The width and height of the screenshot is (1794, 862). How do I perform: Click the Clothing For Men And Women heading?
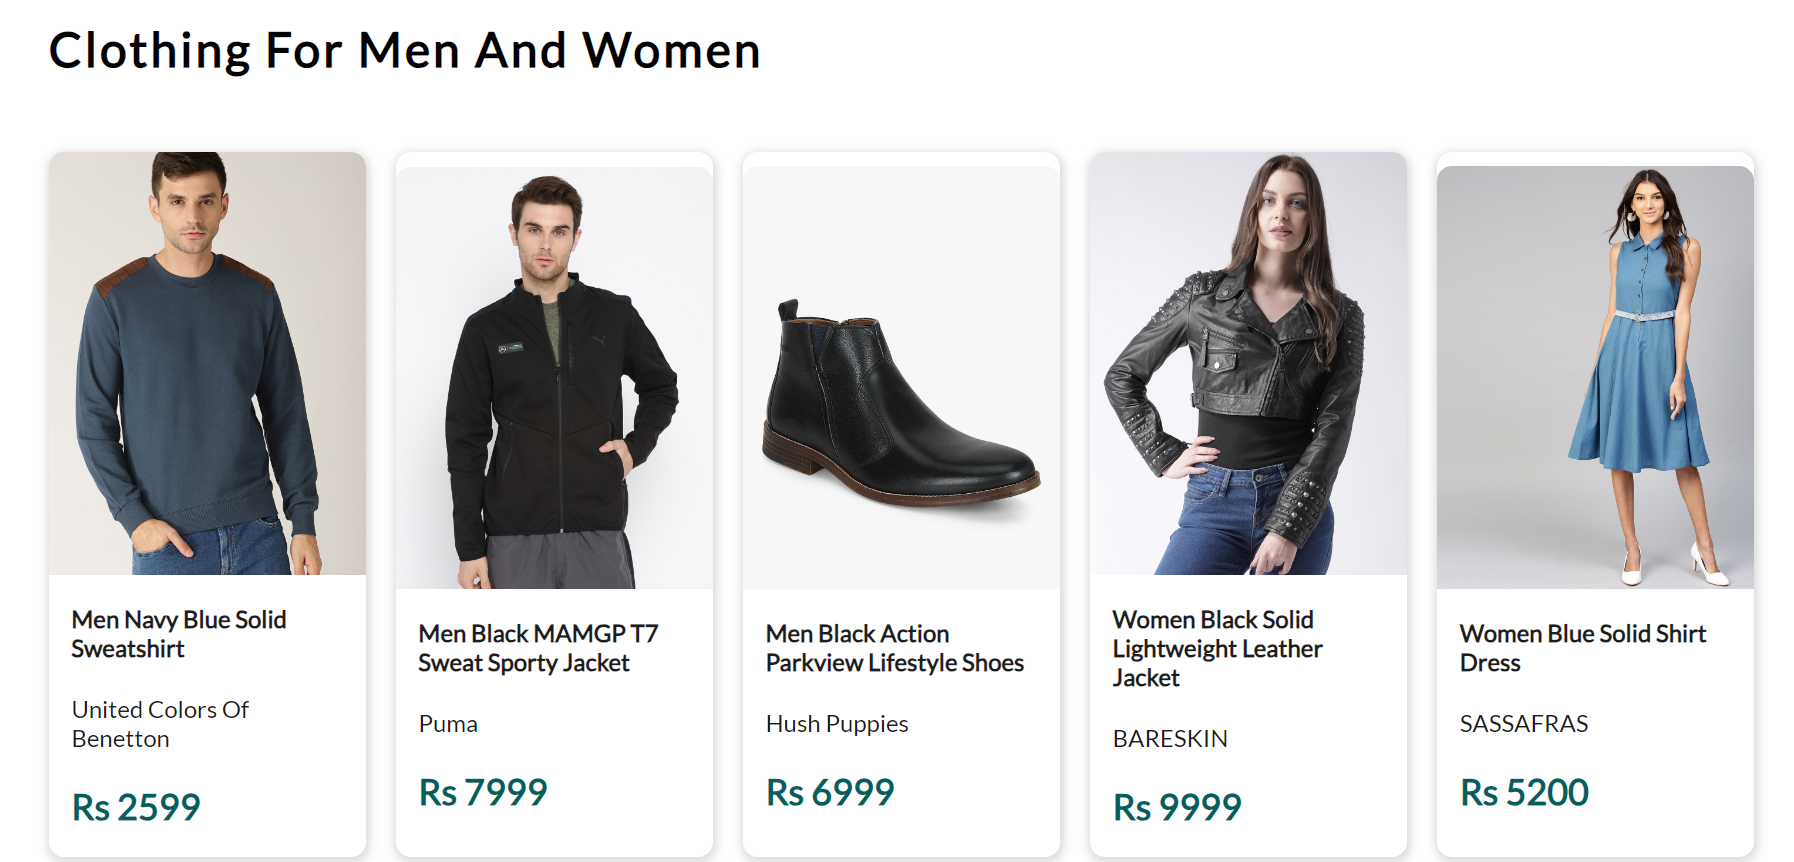[x=405, y=51]
